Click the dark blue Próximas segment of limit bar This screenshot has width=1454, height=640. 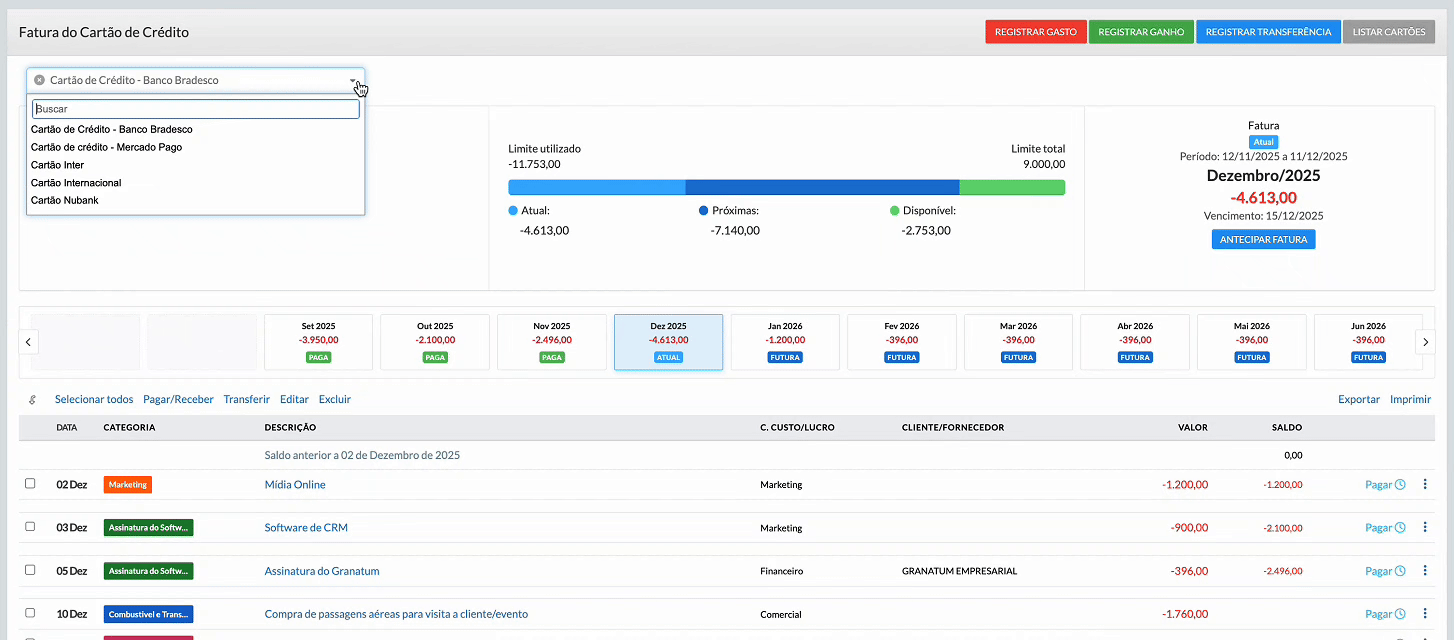(x=823, y=187)
